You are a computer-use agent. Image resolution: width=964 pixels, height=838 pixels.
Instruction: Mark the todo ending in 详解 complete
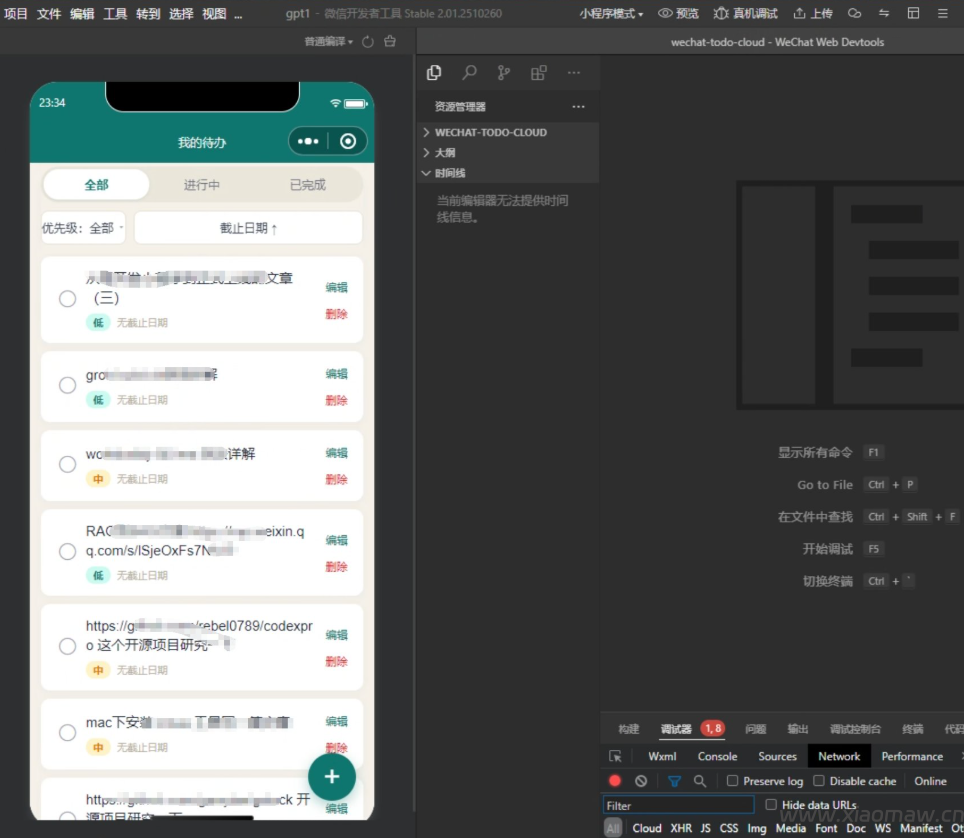pyautogui.click(x=68, y=464)
